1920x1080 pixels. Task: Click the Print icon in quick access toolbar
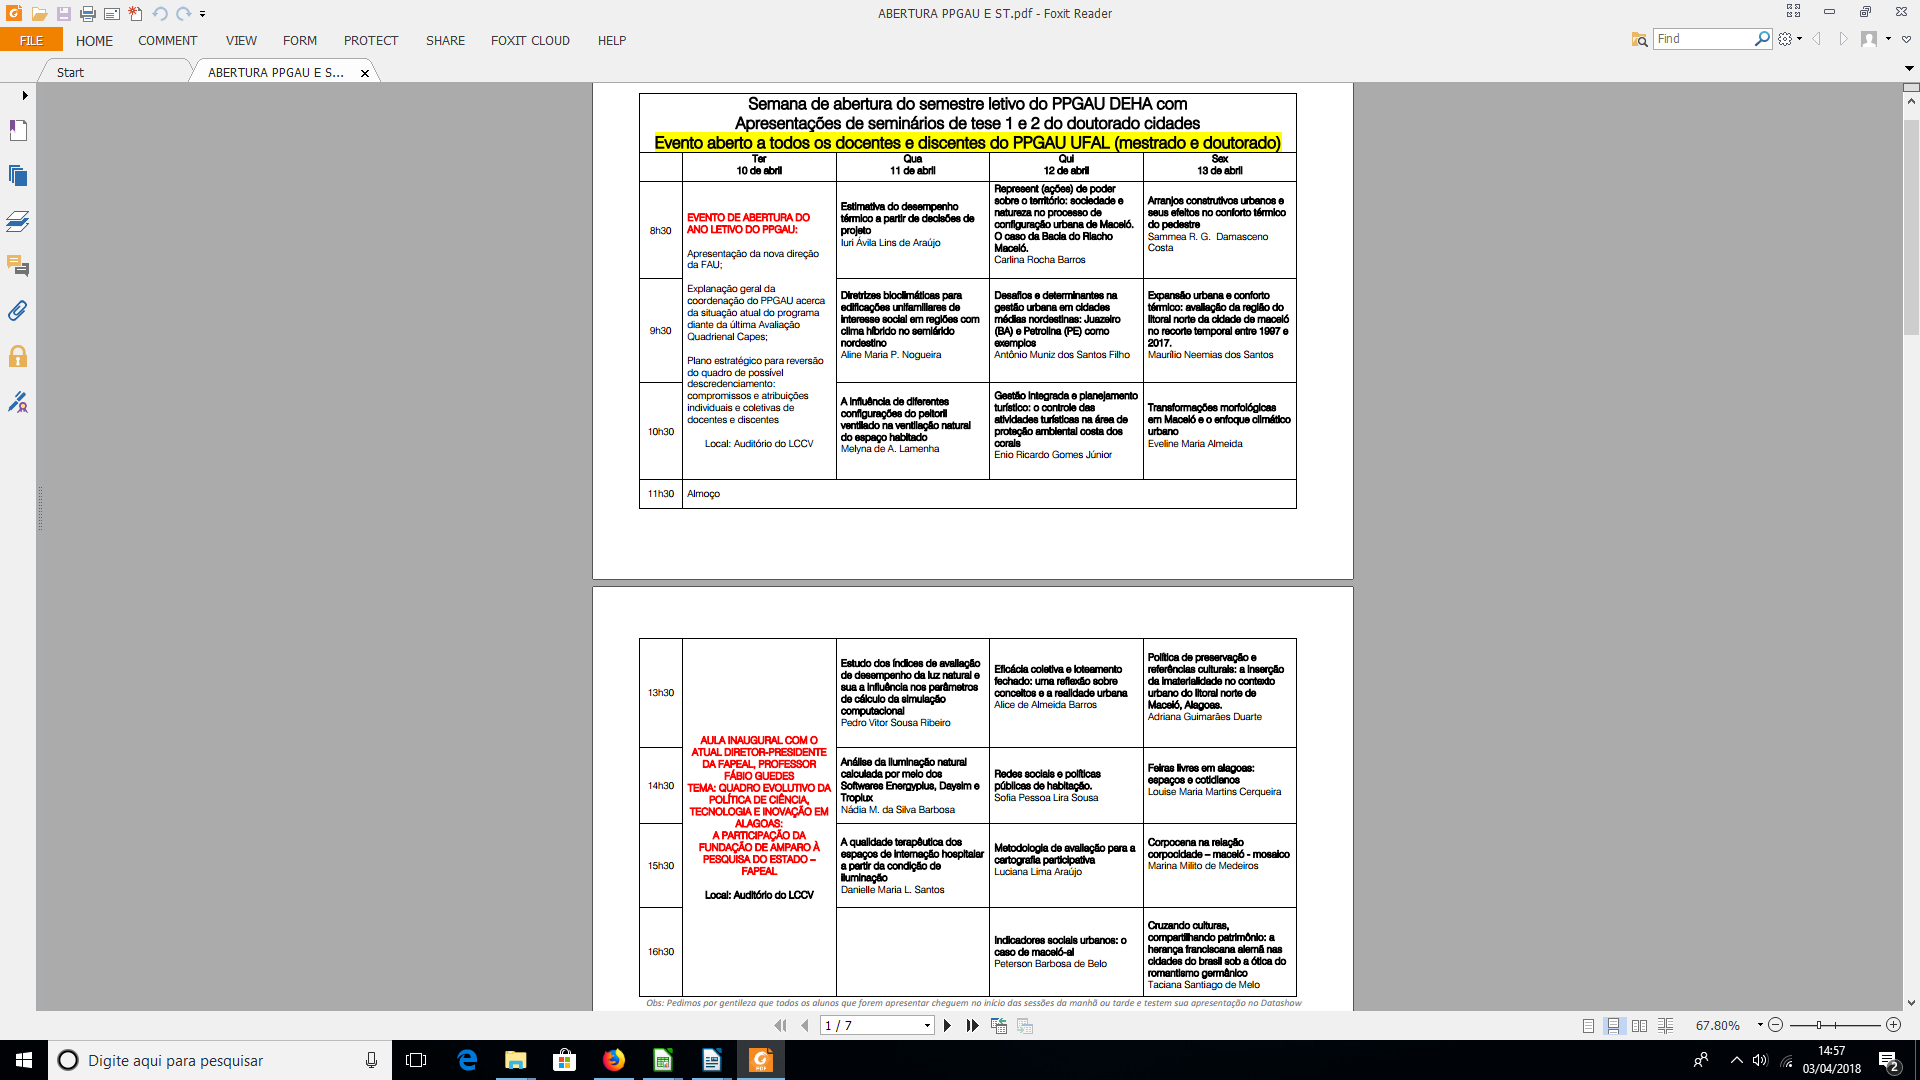(87, 14)
